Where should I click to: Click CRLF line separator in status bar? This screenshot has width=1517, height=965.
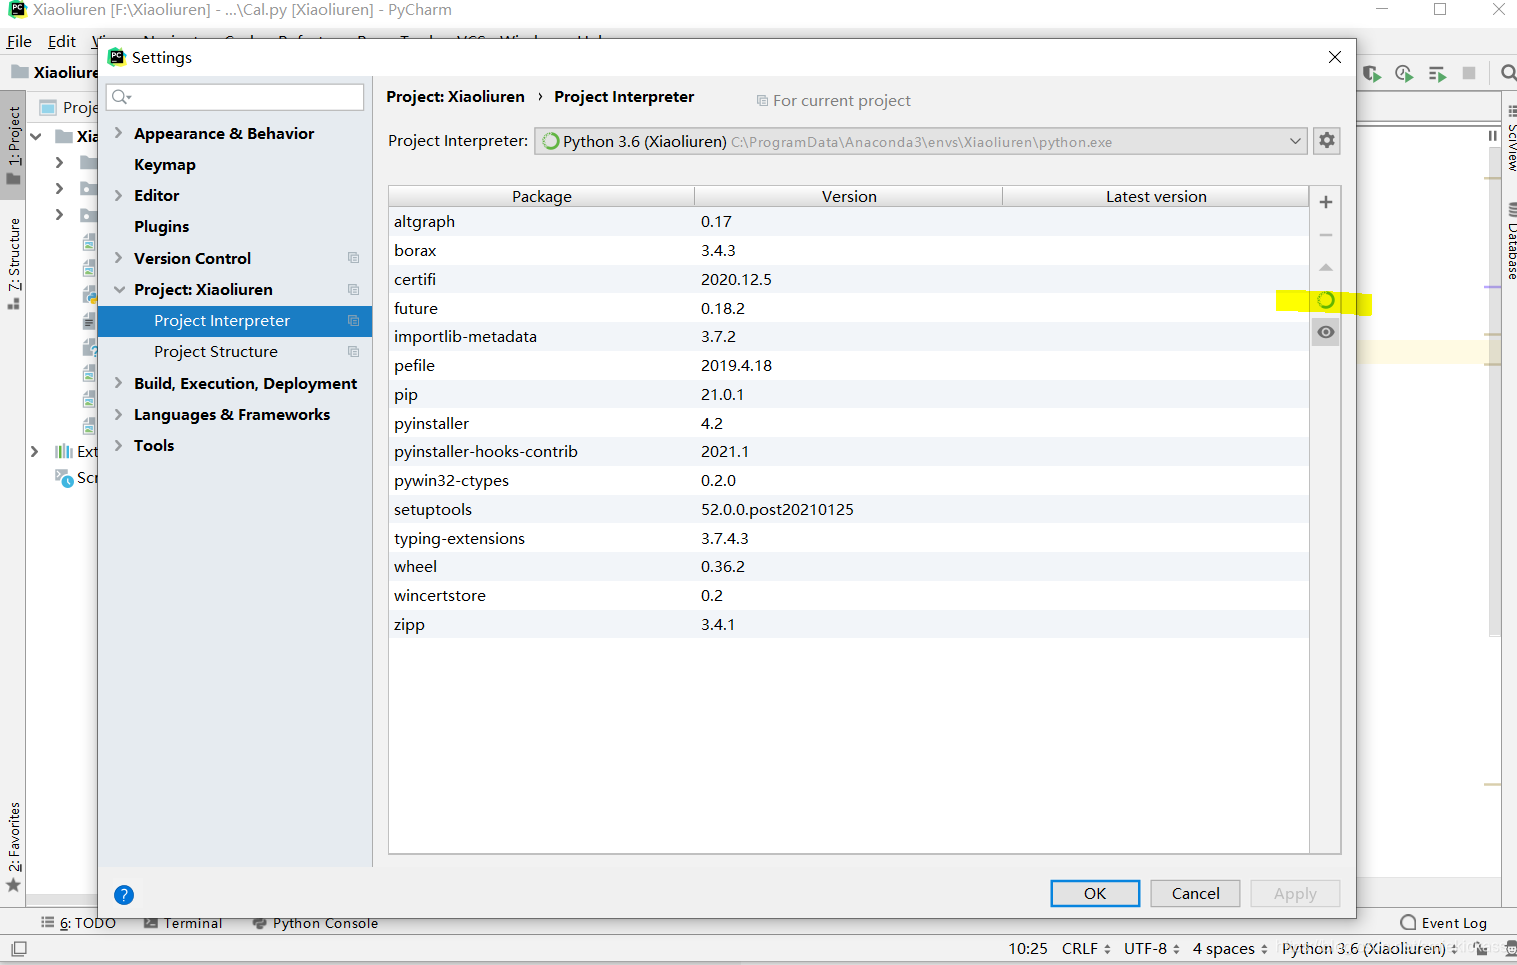1086,949
